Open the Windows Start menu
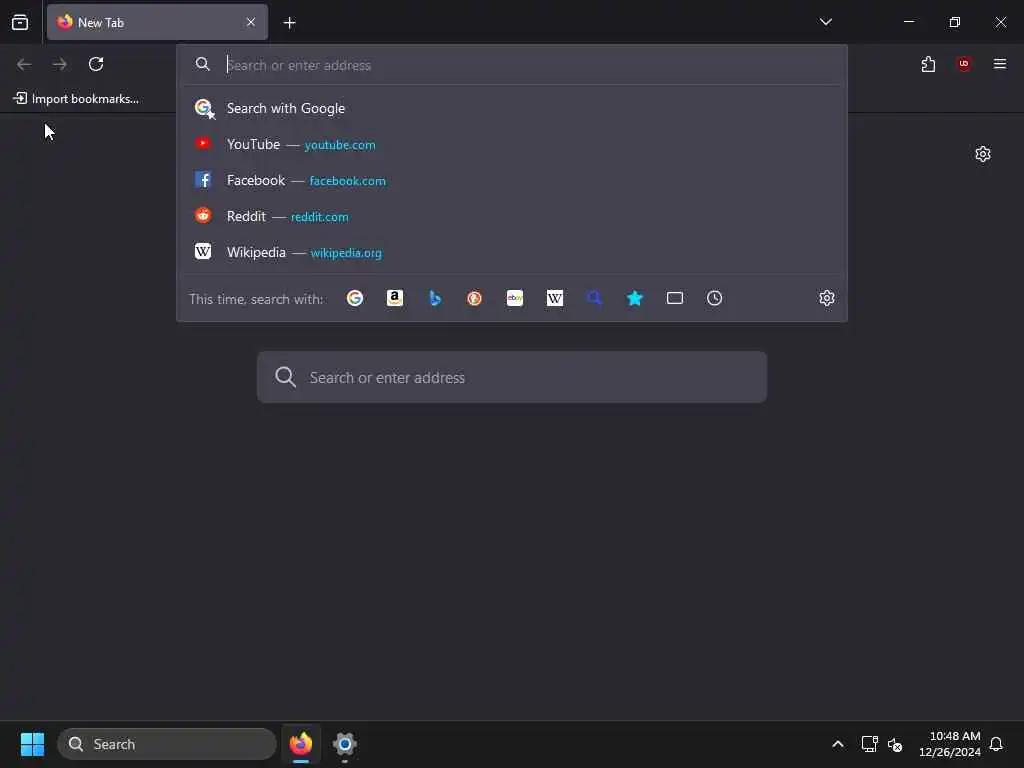 (x=32, y=744)
